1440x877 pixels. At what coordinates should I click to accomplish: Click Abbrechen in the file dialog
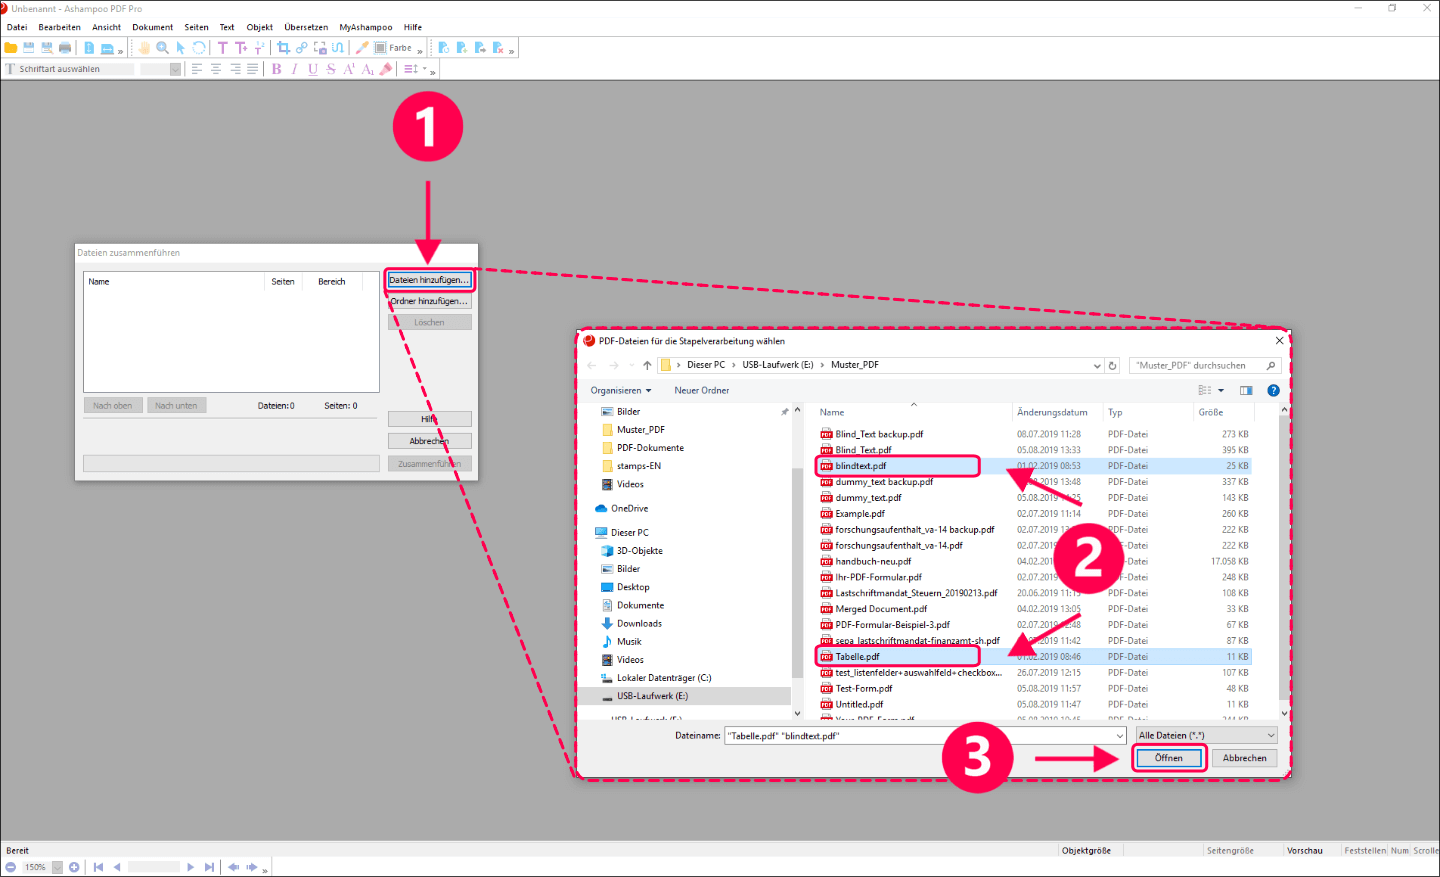[1245, 758]
